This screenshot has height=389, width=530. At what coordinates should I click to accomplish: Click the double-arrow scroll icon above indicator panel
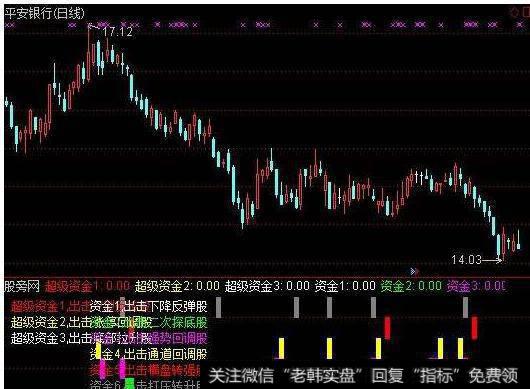tap(414, 271)
